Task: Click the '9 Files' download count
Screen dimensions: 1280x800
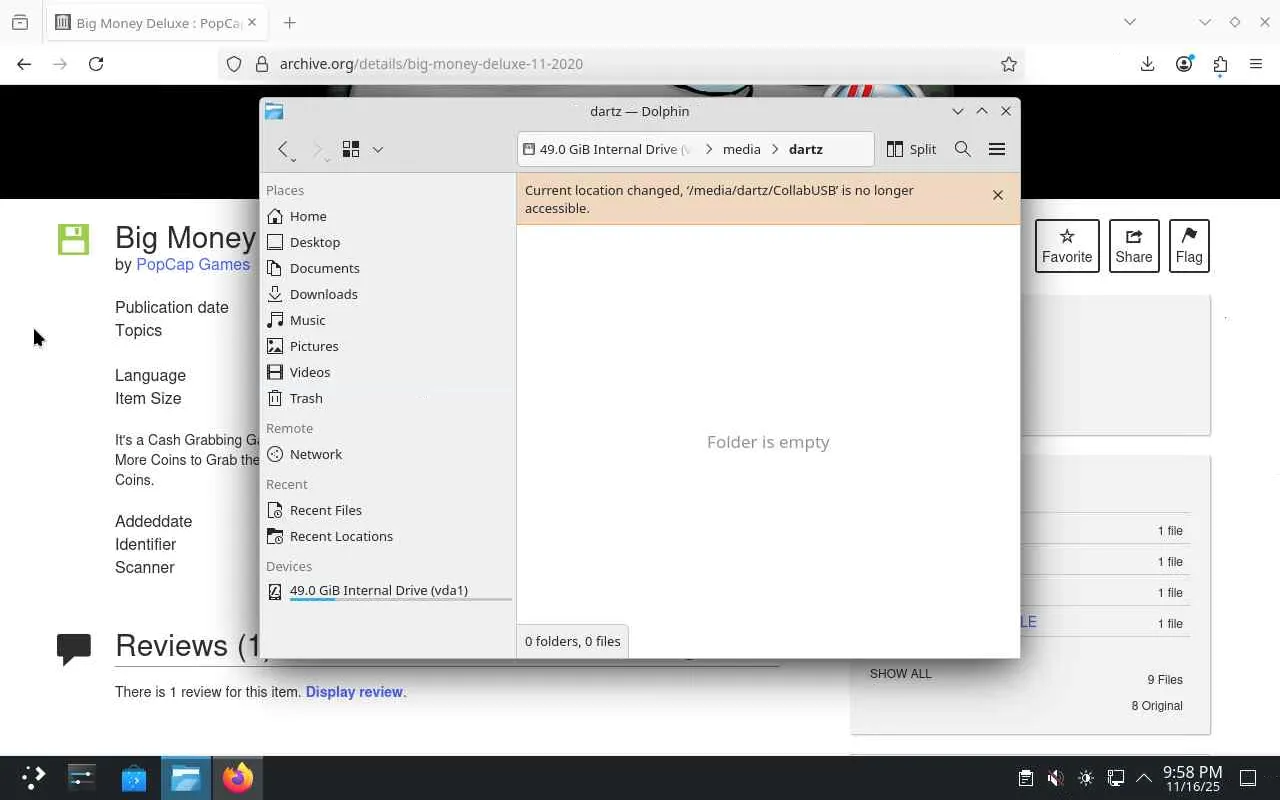Action: pos(1165,680)
